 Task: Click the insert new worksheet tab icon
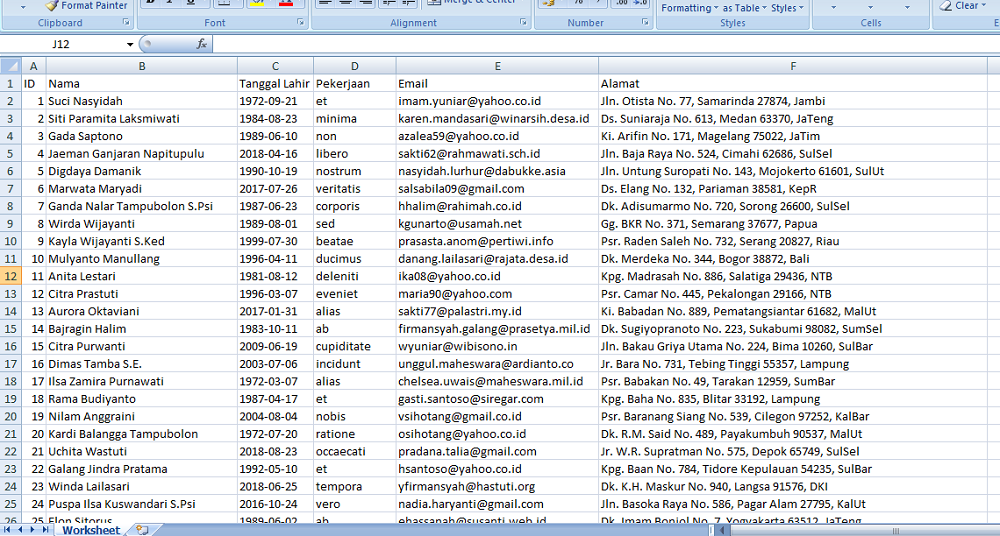tap(142, 530)
